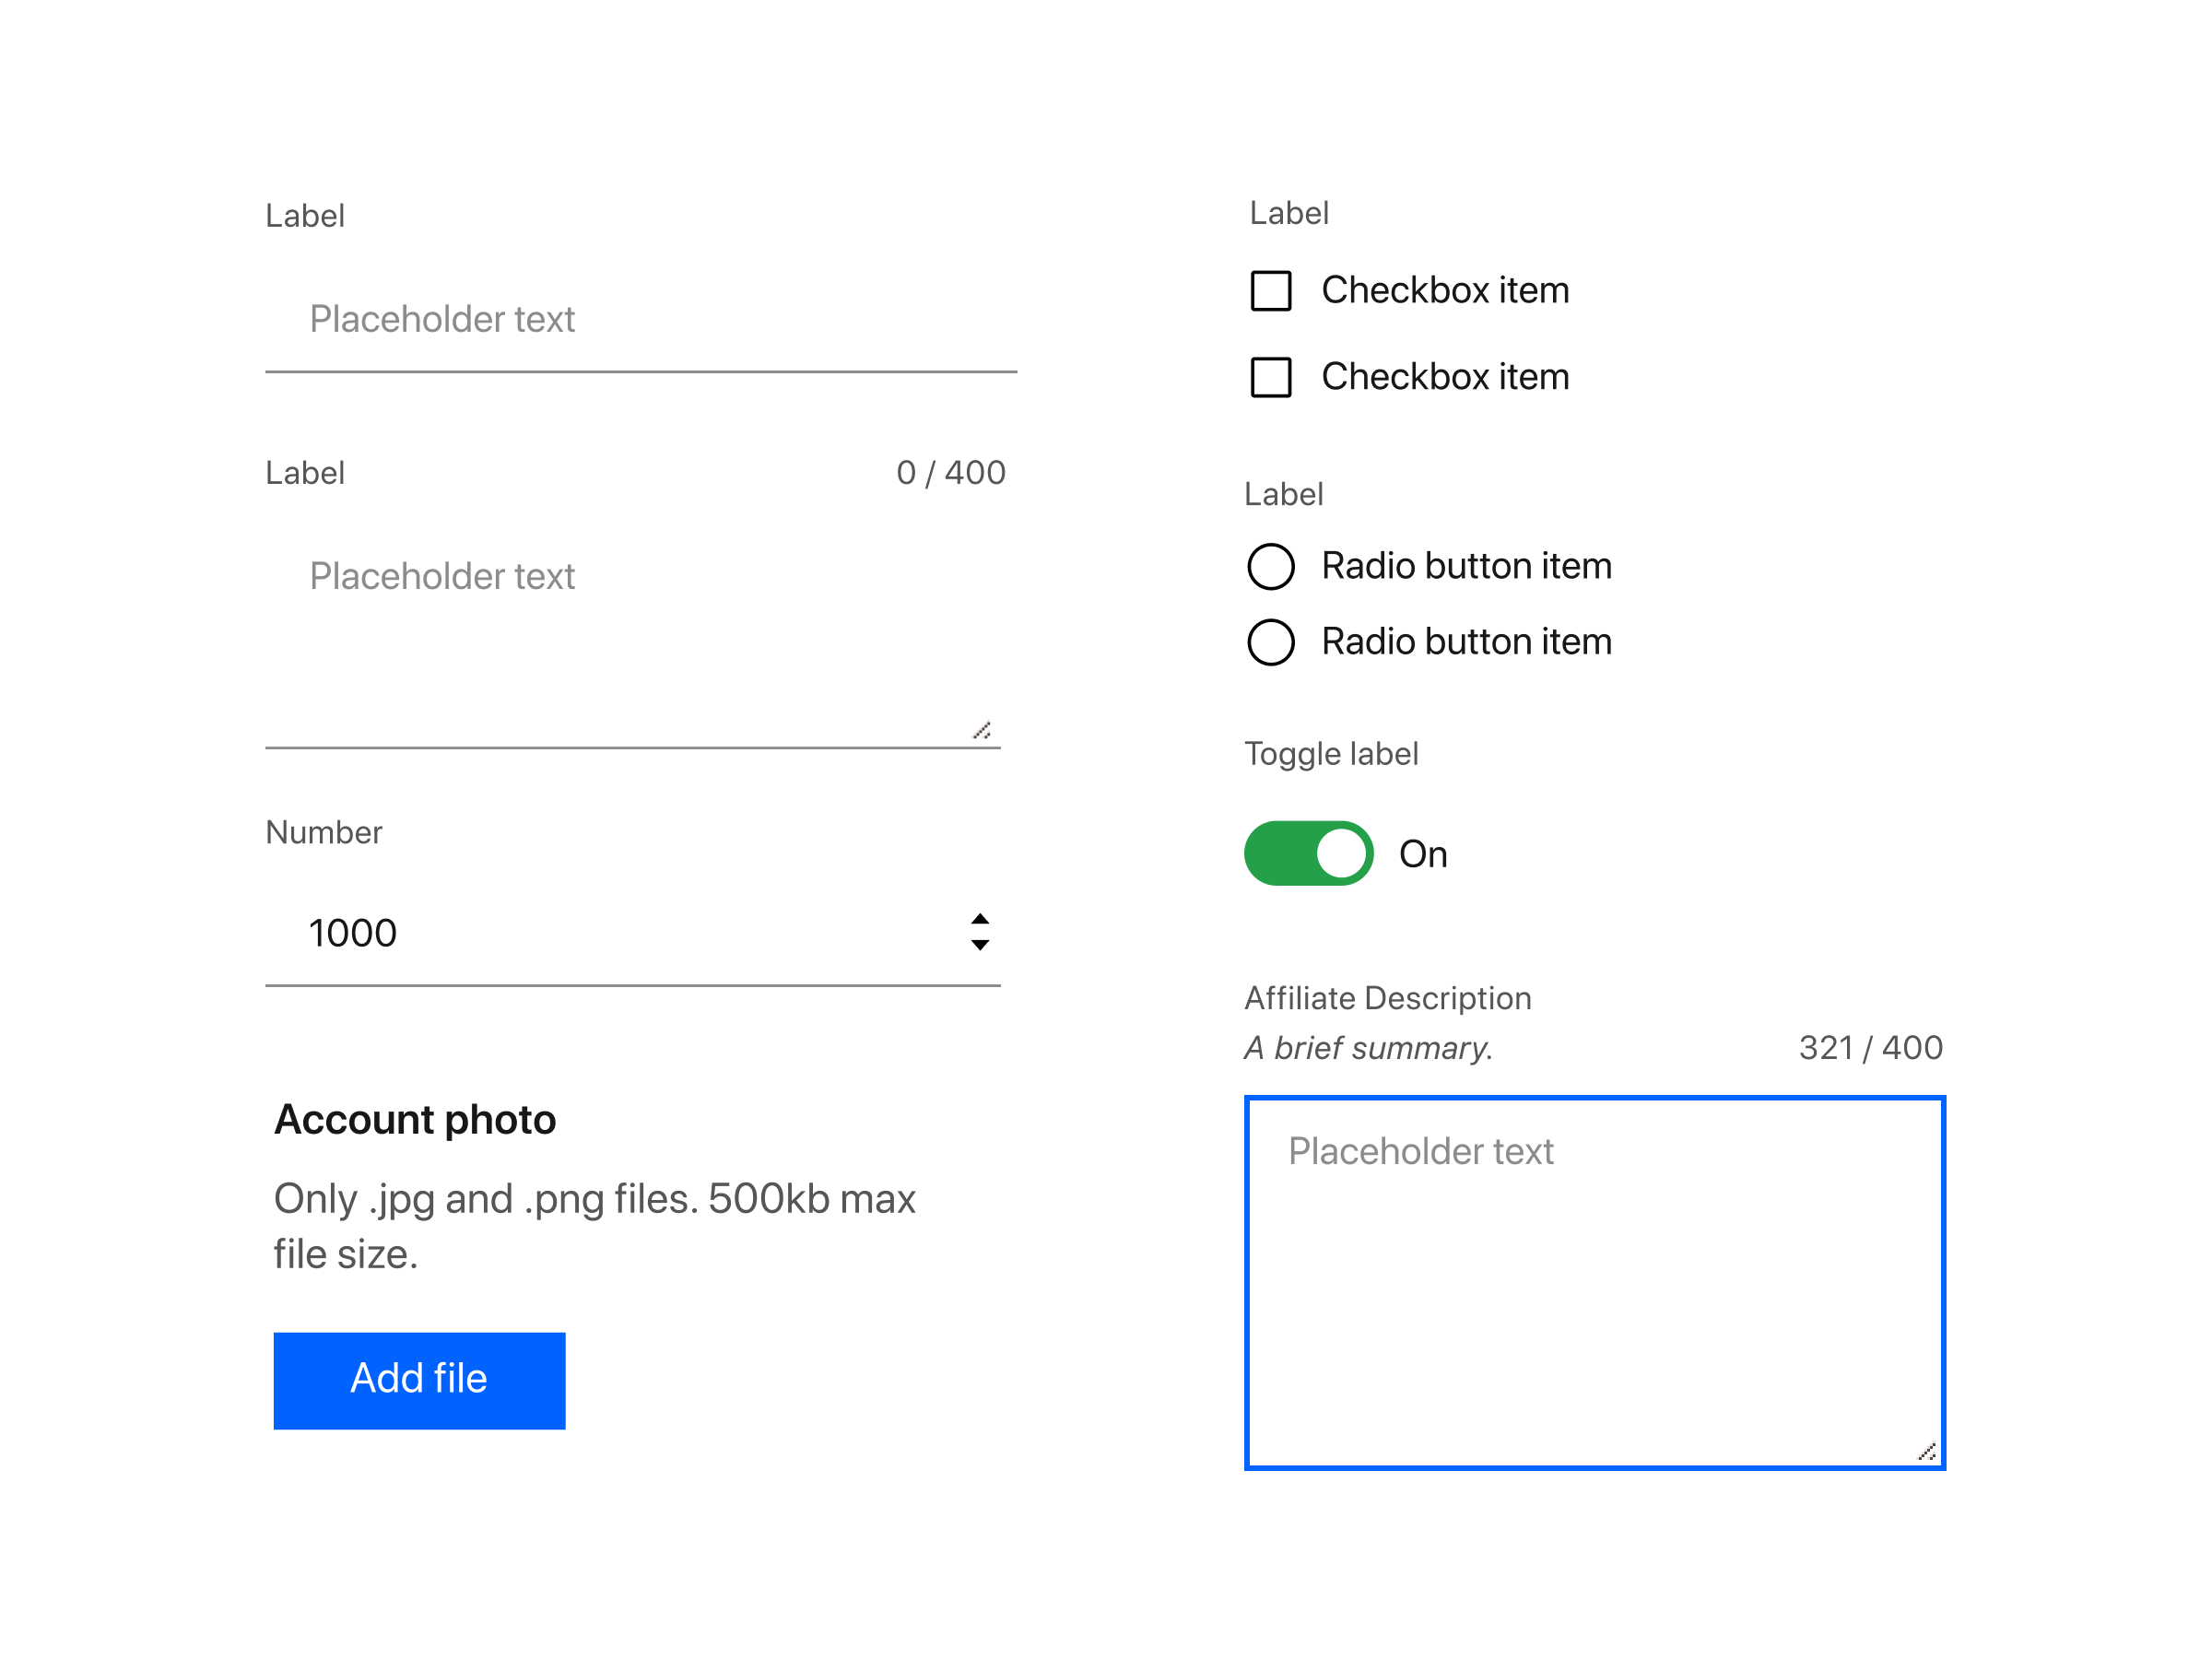This screenshot has width=2212, height=1659.
Task: Click the Add file button
Action: point(419,1380)
